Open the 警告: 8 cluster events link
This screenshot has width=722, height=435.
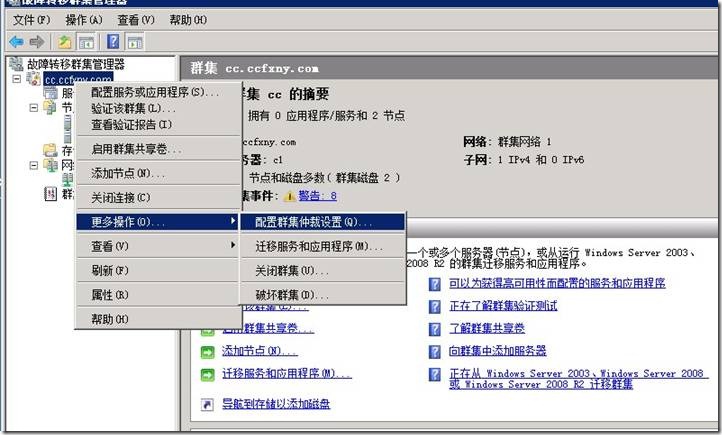click(317, 196)
